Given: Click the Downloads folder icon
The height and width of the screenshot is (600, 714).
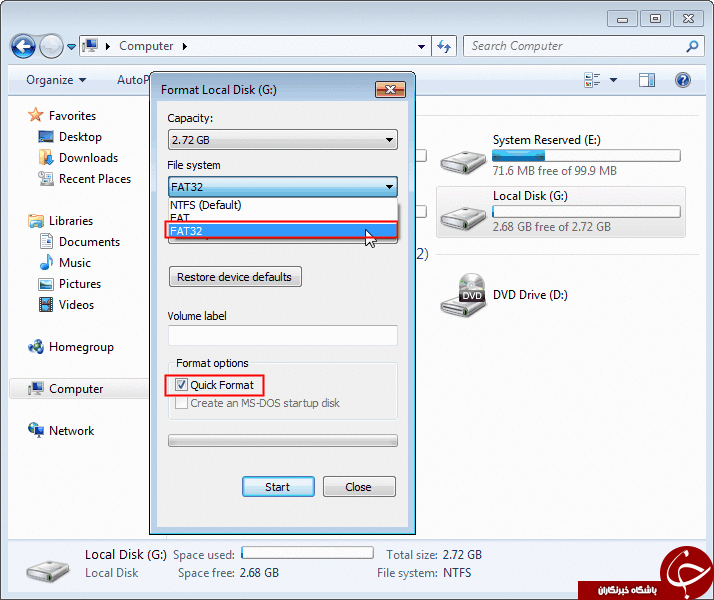Looking at the screenshot, I should coord(46,158).
